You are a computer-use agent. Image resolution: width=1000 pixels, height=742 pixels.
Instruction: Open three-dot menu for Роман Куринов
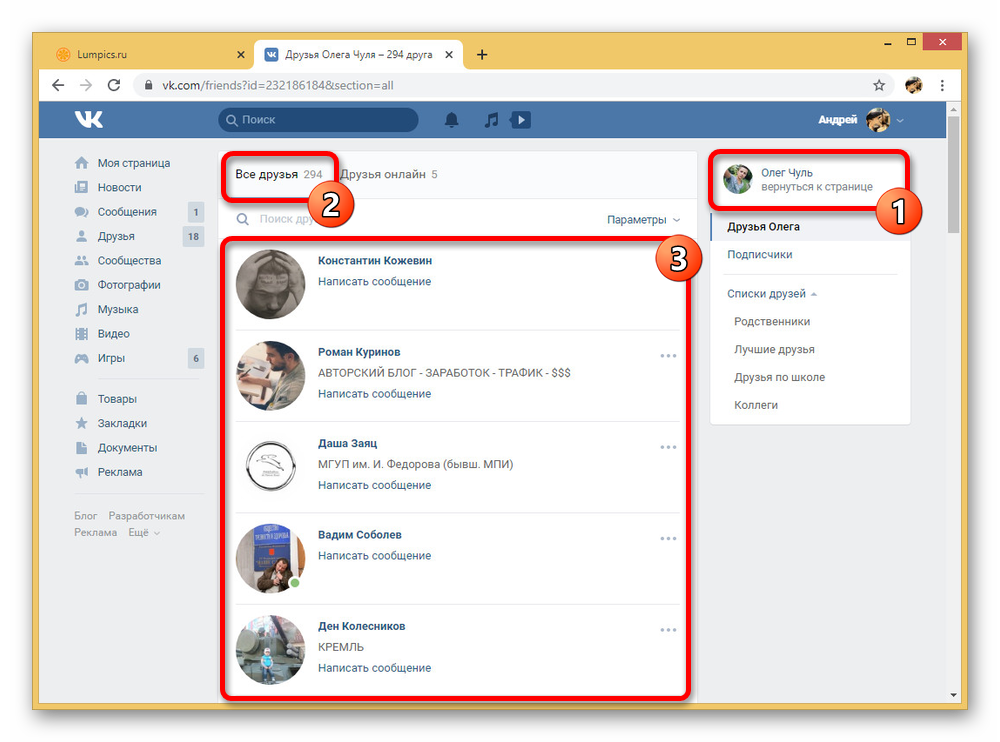coord(668,356)
